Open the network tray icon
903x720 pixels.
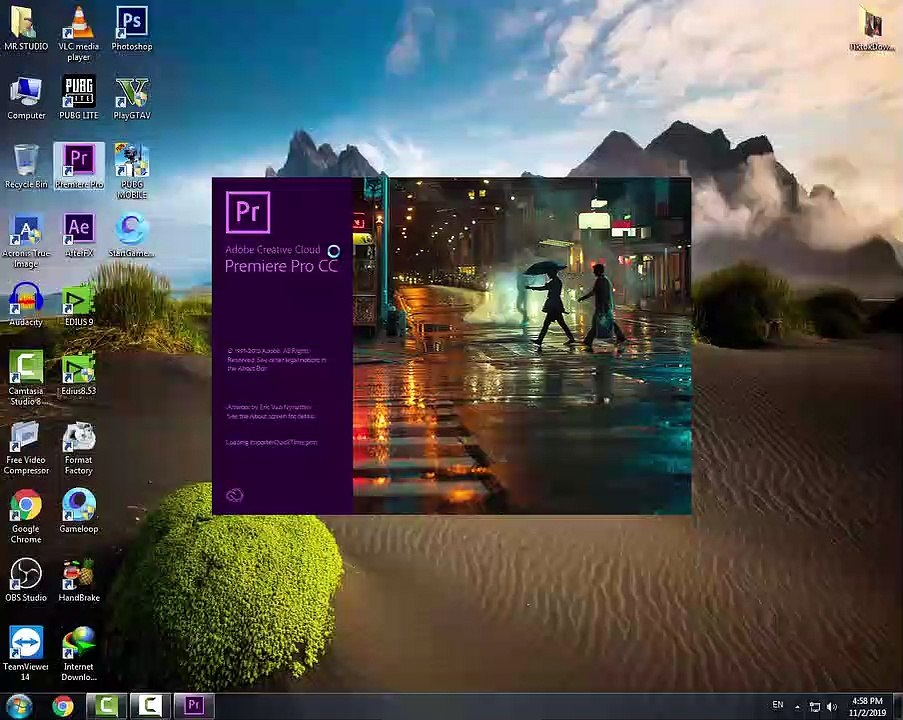pyautogui.click(x=814, y=707)
